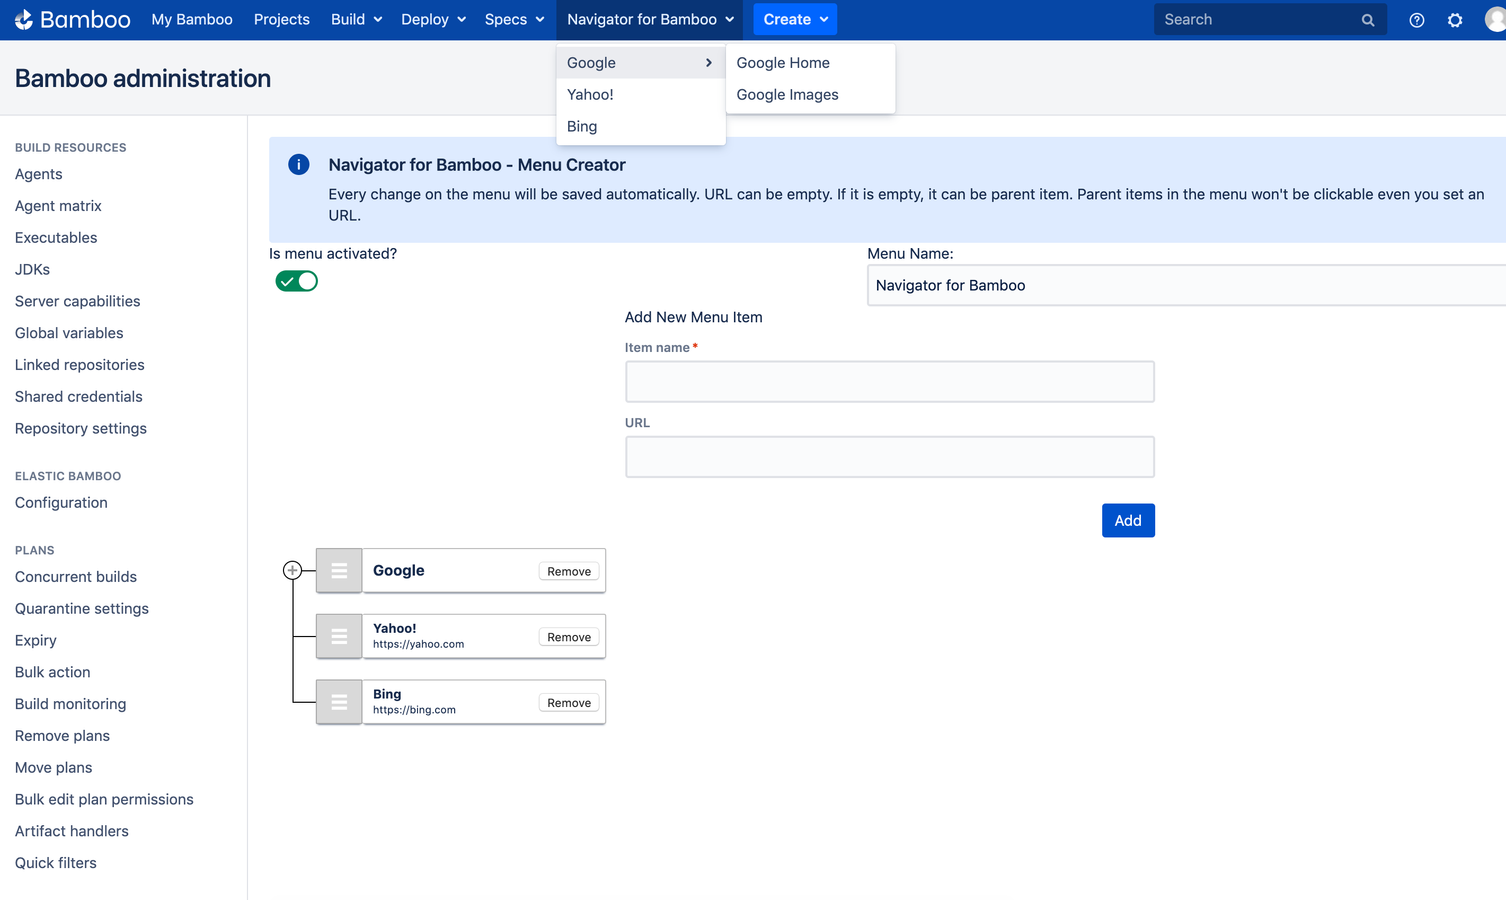Screen dimensions: 1506x900
Task: Open Quick filters link
Action: 56,863
